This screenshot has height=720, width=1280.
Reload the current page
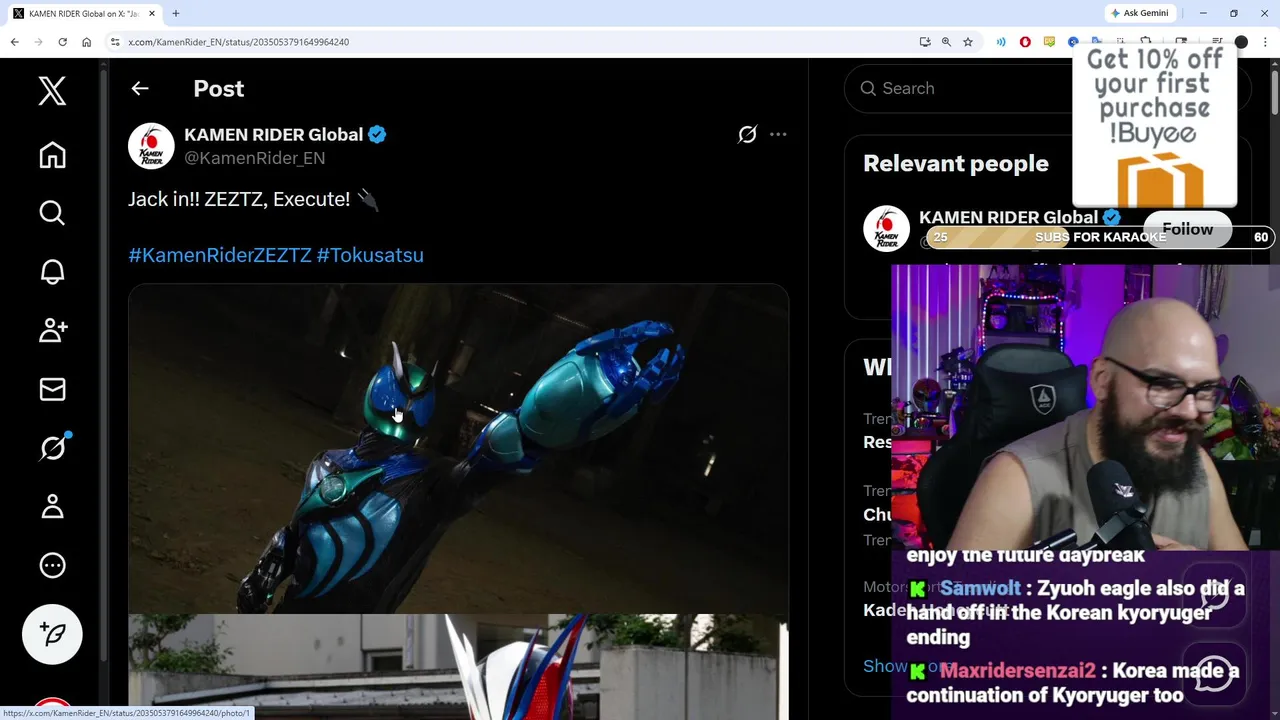coord(62,42)
